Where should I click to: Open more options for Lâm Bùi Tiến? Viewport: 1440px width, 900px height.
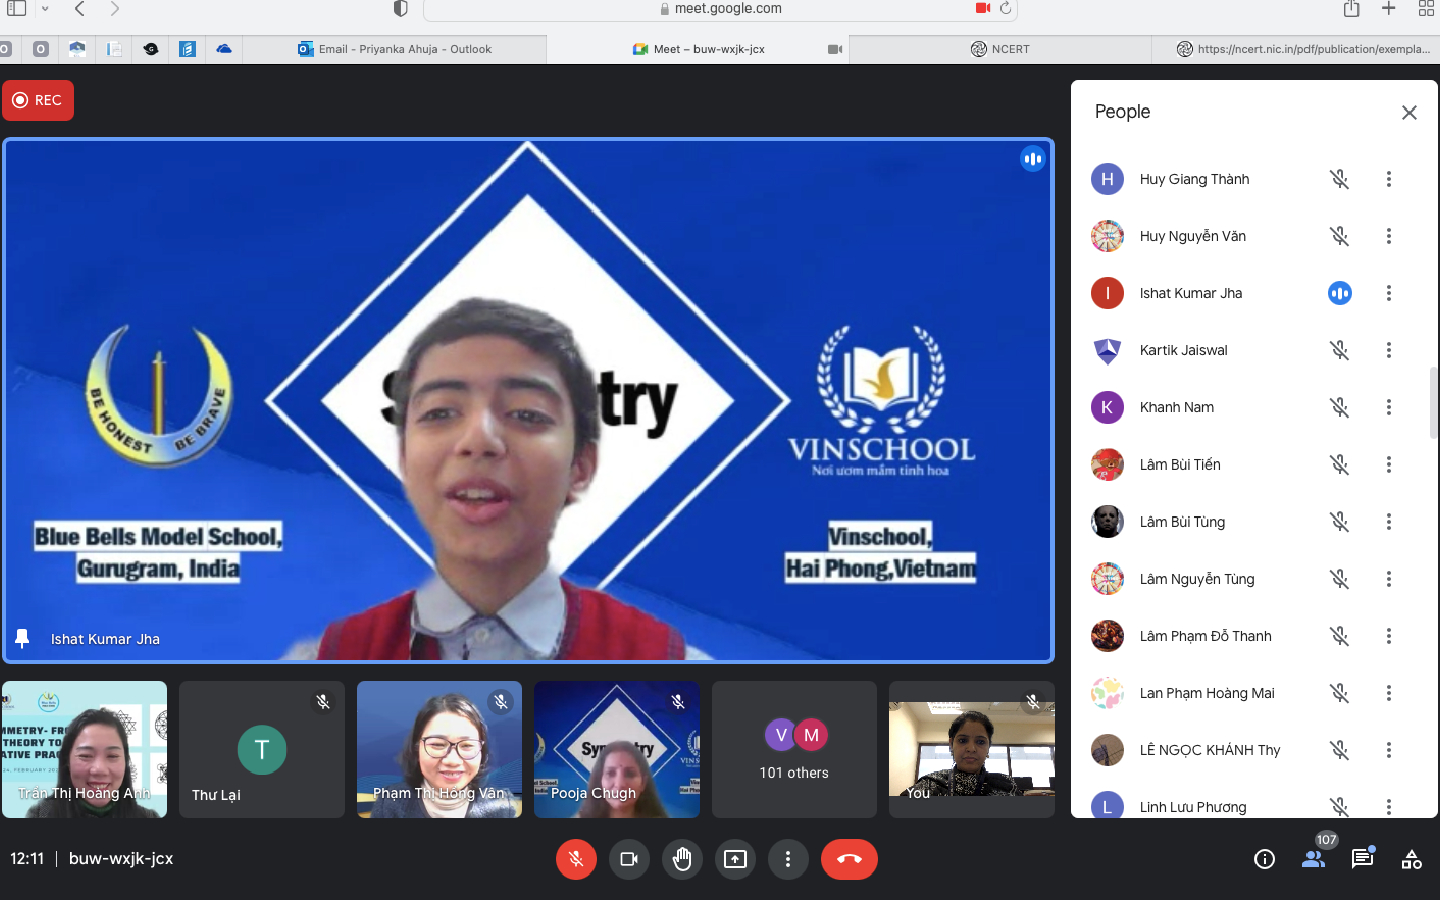1388,464
